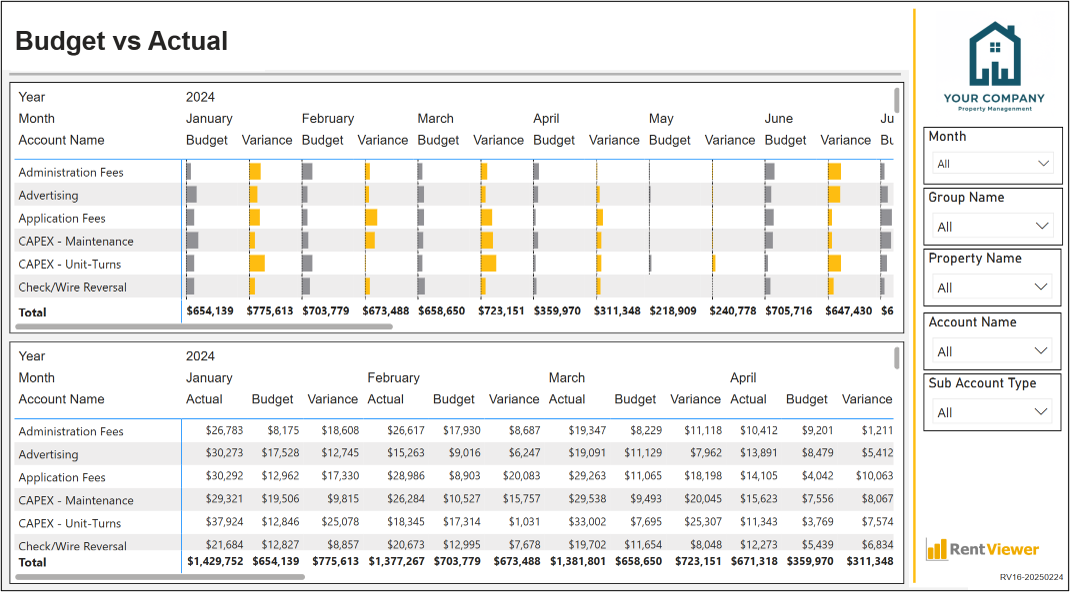Click the bottom table vertical scrollbar thumb
1070x592 pixels.
897,357
